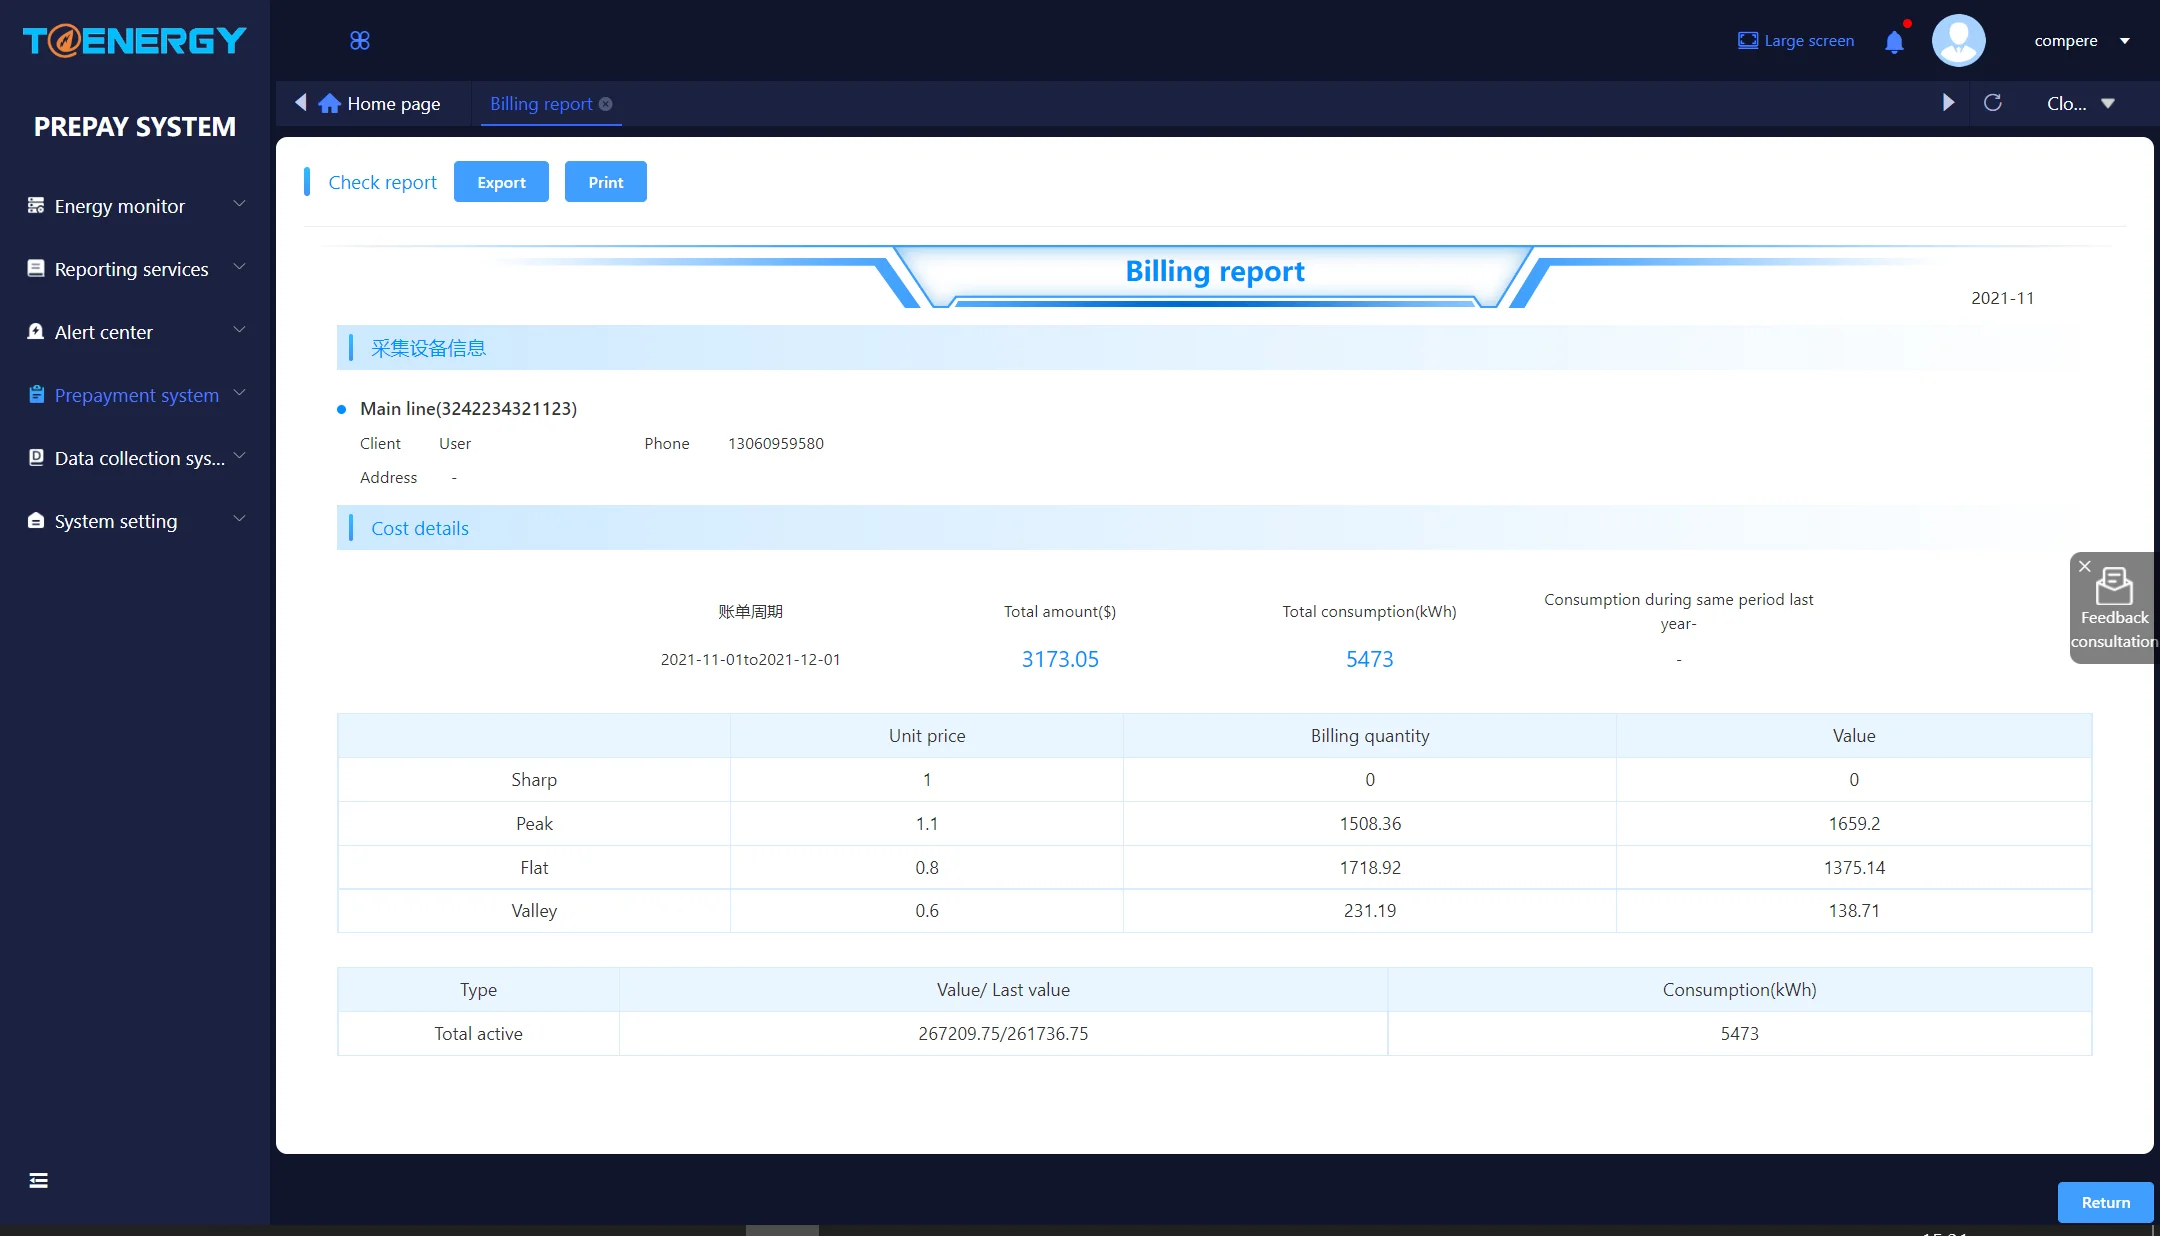Click the four-leaf app menu icon
This screenshot has width=2160, height=1236.
(360, 41)
